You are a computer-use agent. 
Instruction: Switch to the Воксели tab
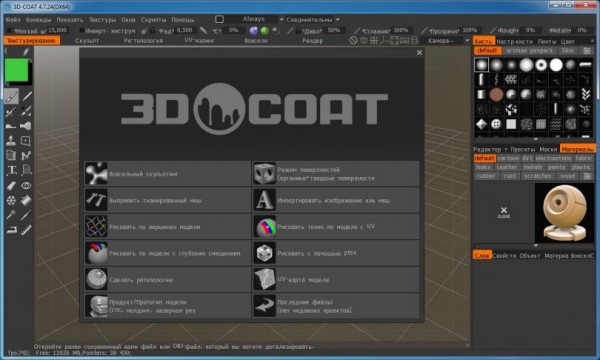(256, 41)
